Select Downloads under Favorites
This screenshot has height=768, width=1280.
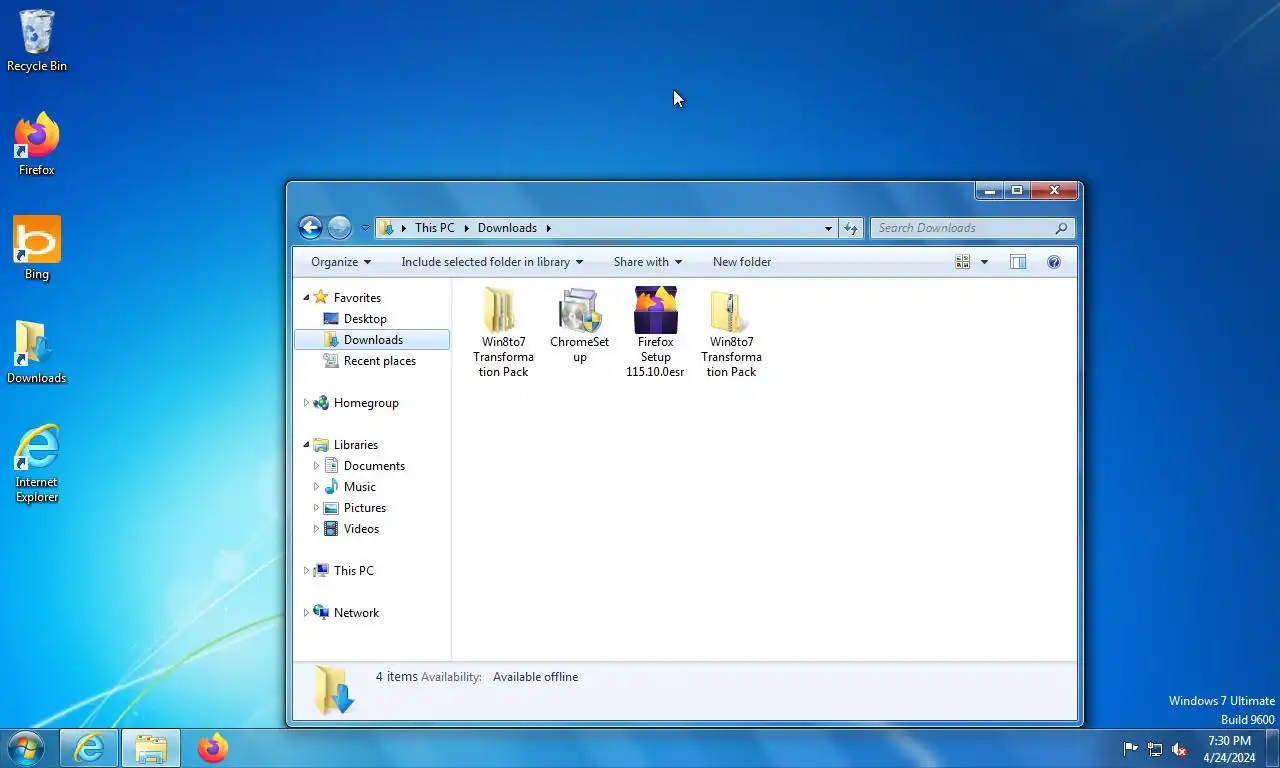point(372,340)
